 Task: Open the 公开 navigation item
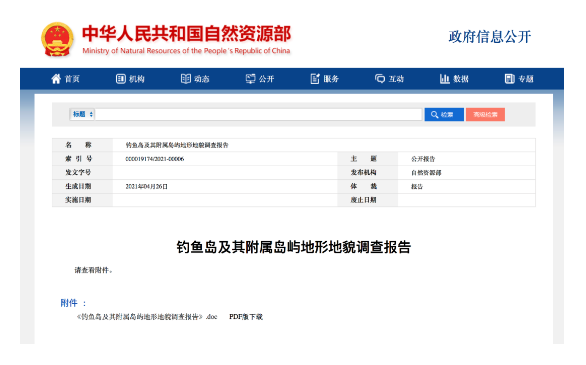tap(260, 79)
